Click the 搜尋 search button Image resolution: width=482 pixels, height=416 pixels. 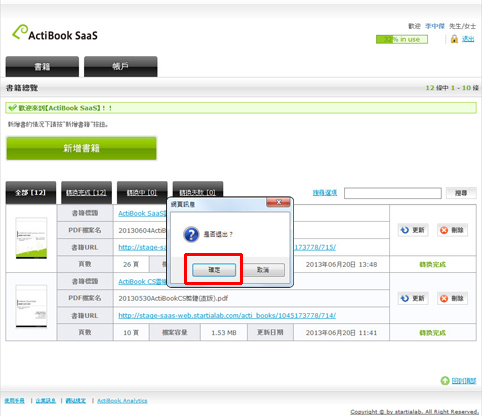[461, 193]
